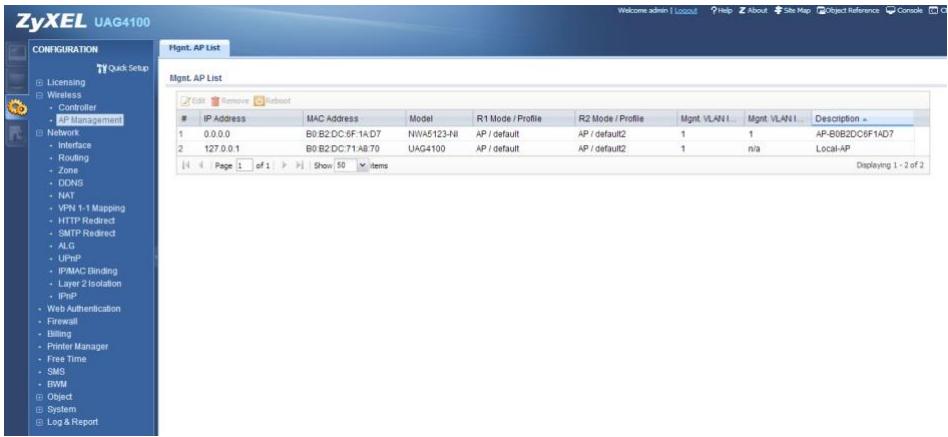Viewport: 948px width, 437px height.
Task: Open the Configuration gears icon in sidebar
Action: point(16,107)
